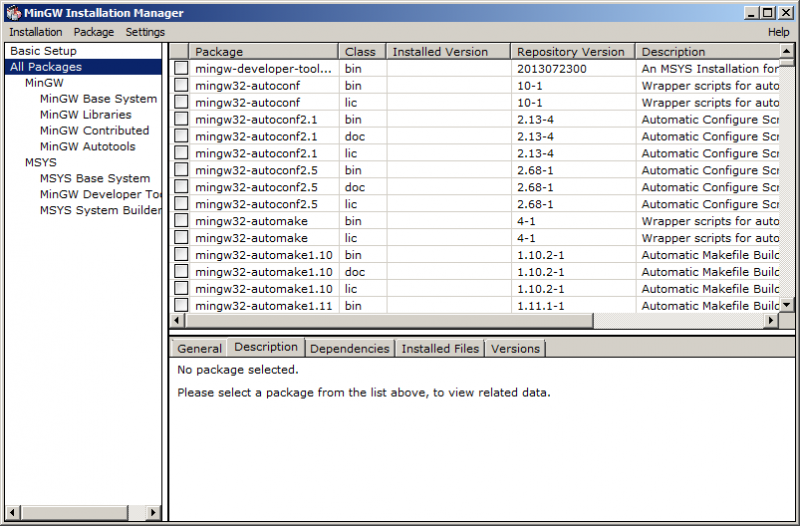Click the package list scroll-up arrow

click(x=787, y=51)
